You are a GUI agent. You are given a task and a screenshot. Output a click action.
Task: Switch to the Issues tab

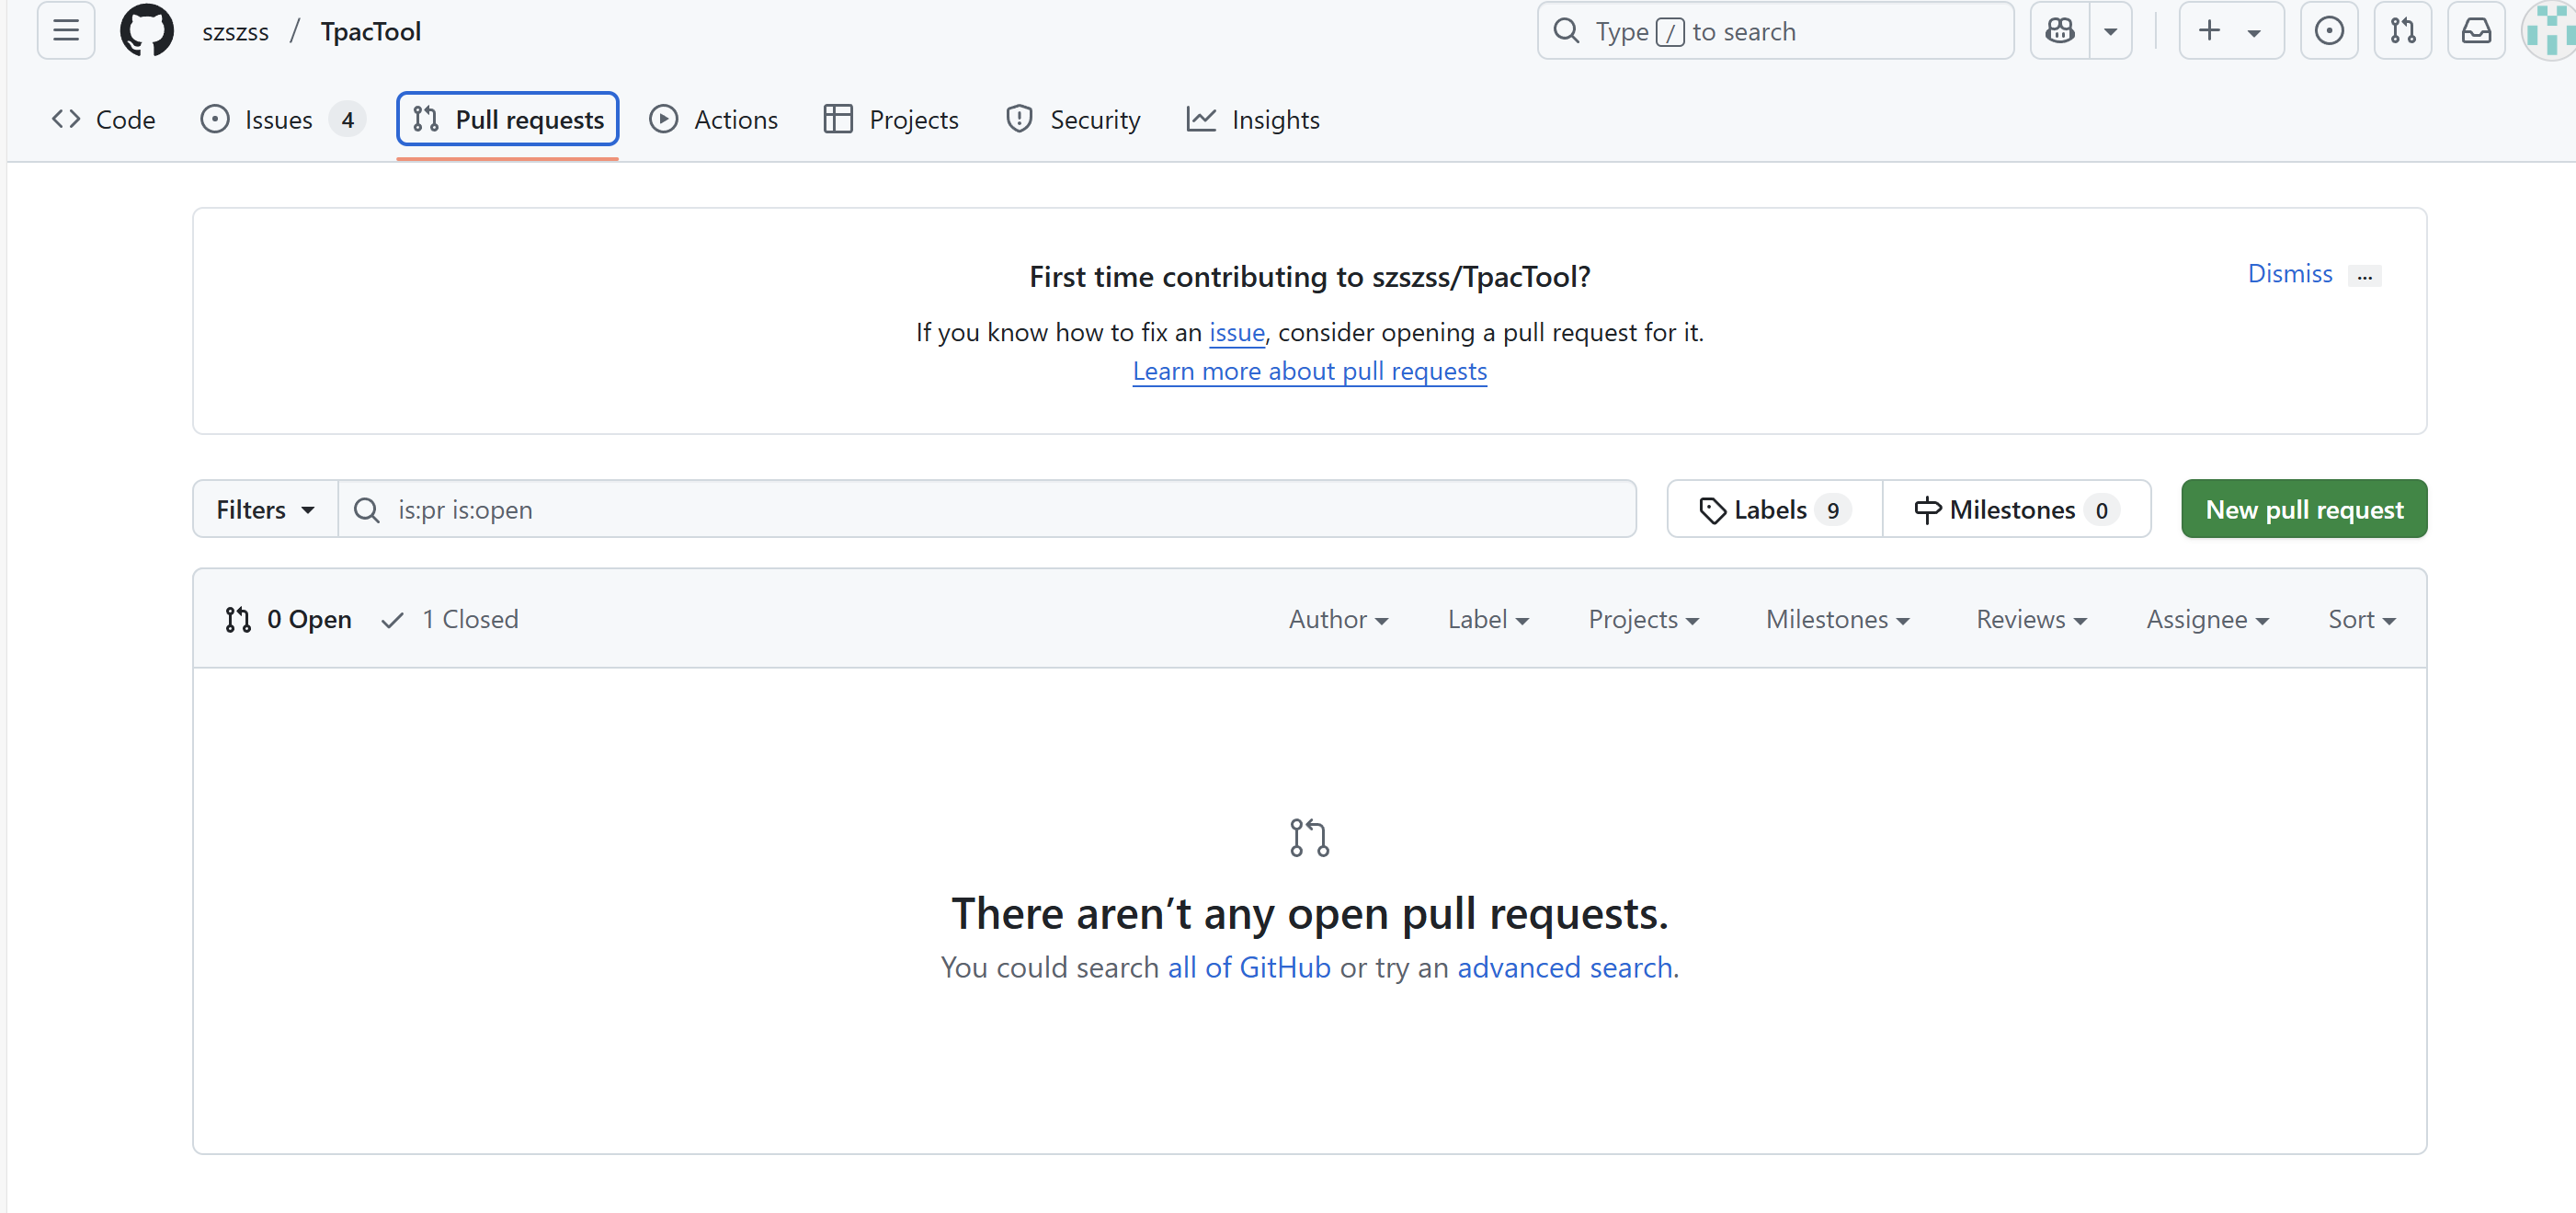click(x=280, y=120)
